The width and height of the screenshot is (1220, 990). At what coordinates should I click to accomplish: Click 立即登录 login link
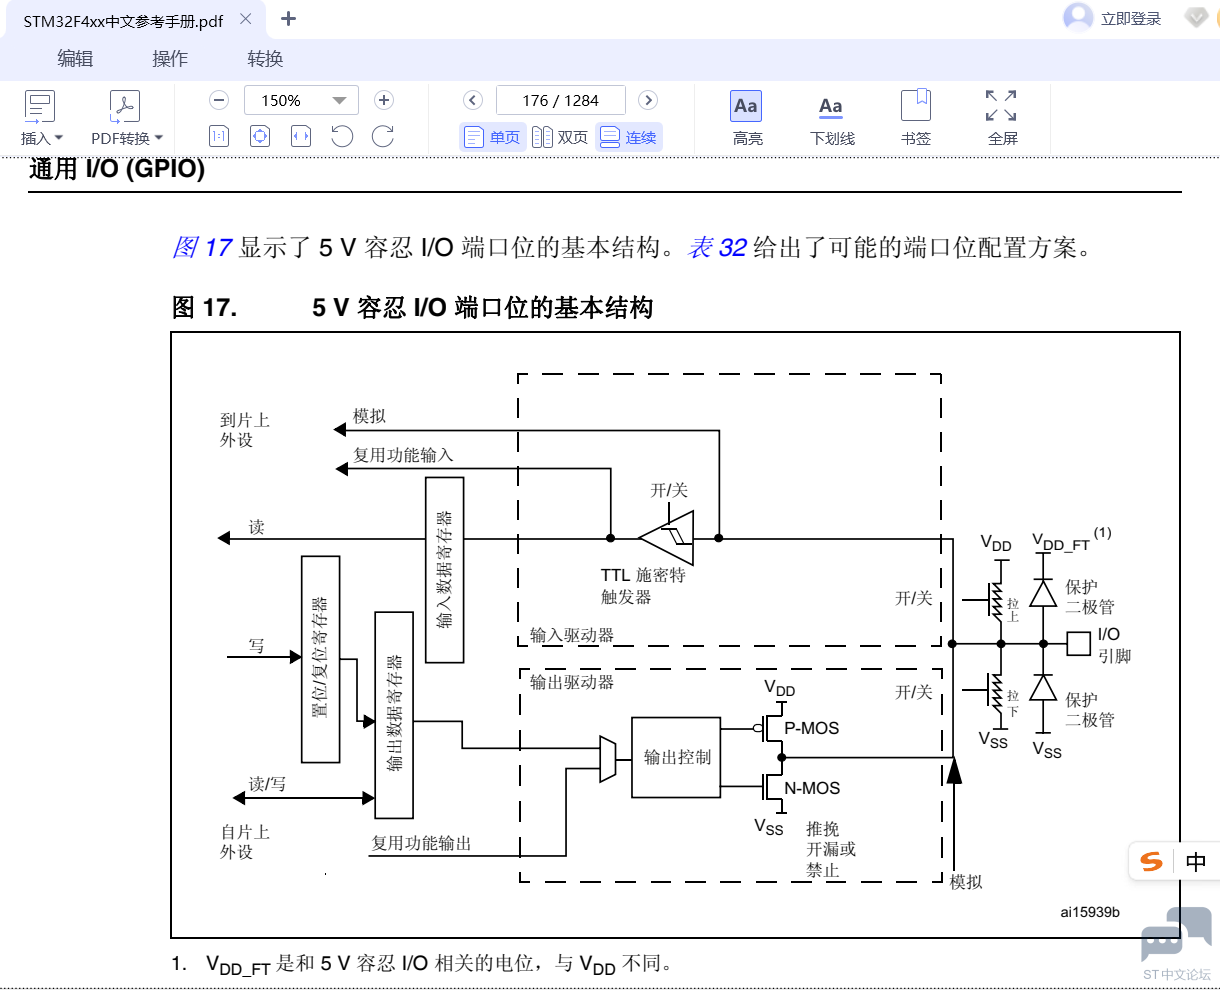click(1131, 19)
